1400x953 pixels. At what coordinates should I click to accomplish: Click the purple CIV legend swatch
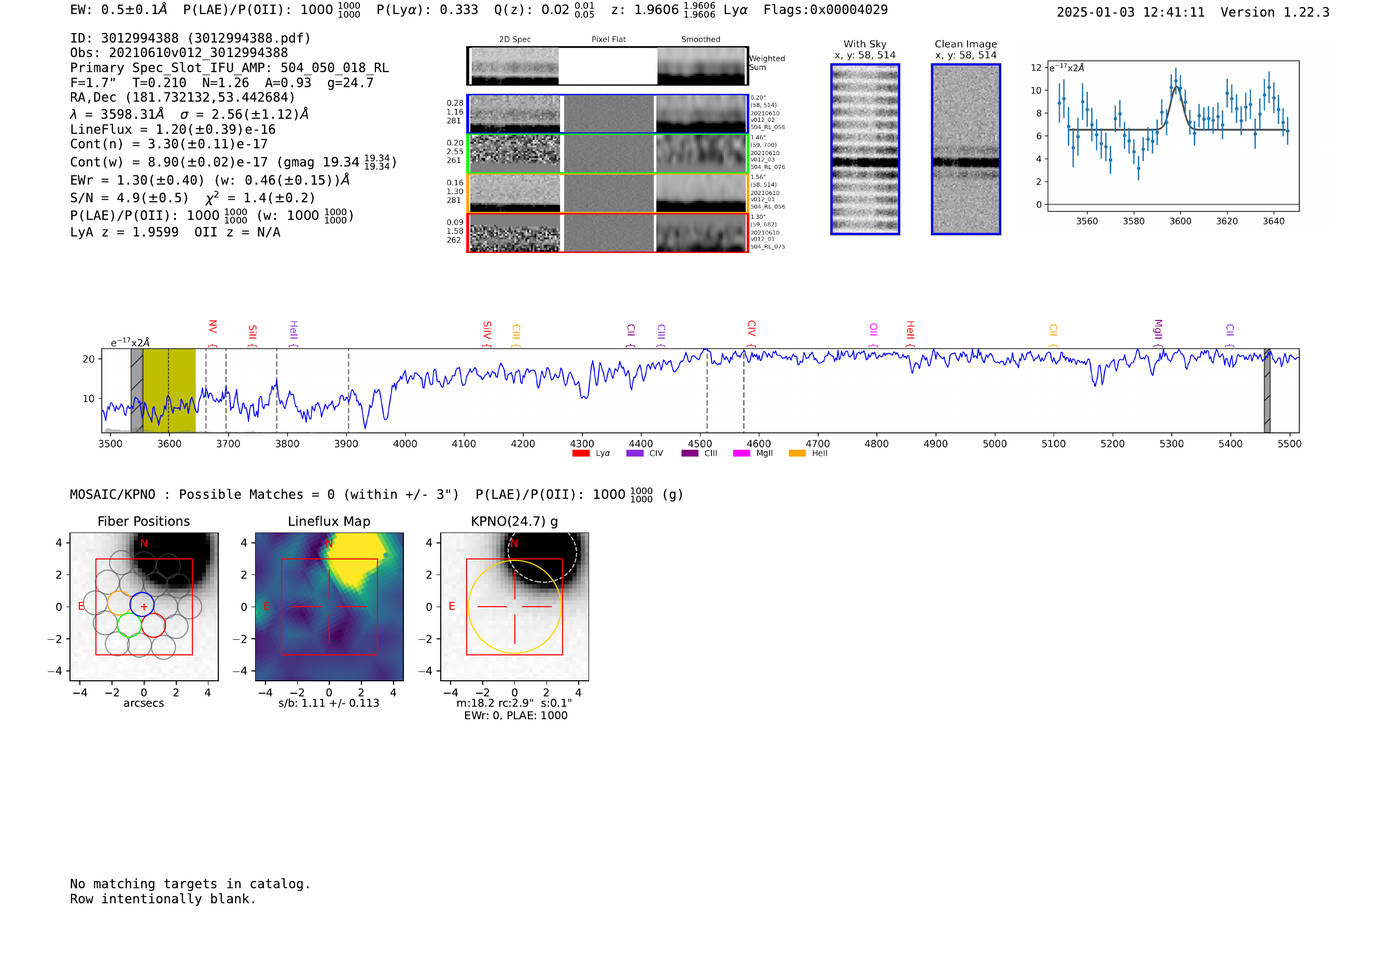coord(634,454)
